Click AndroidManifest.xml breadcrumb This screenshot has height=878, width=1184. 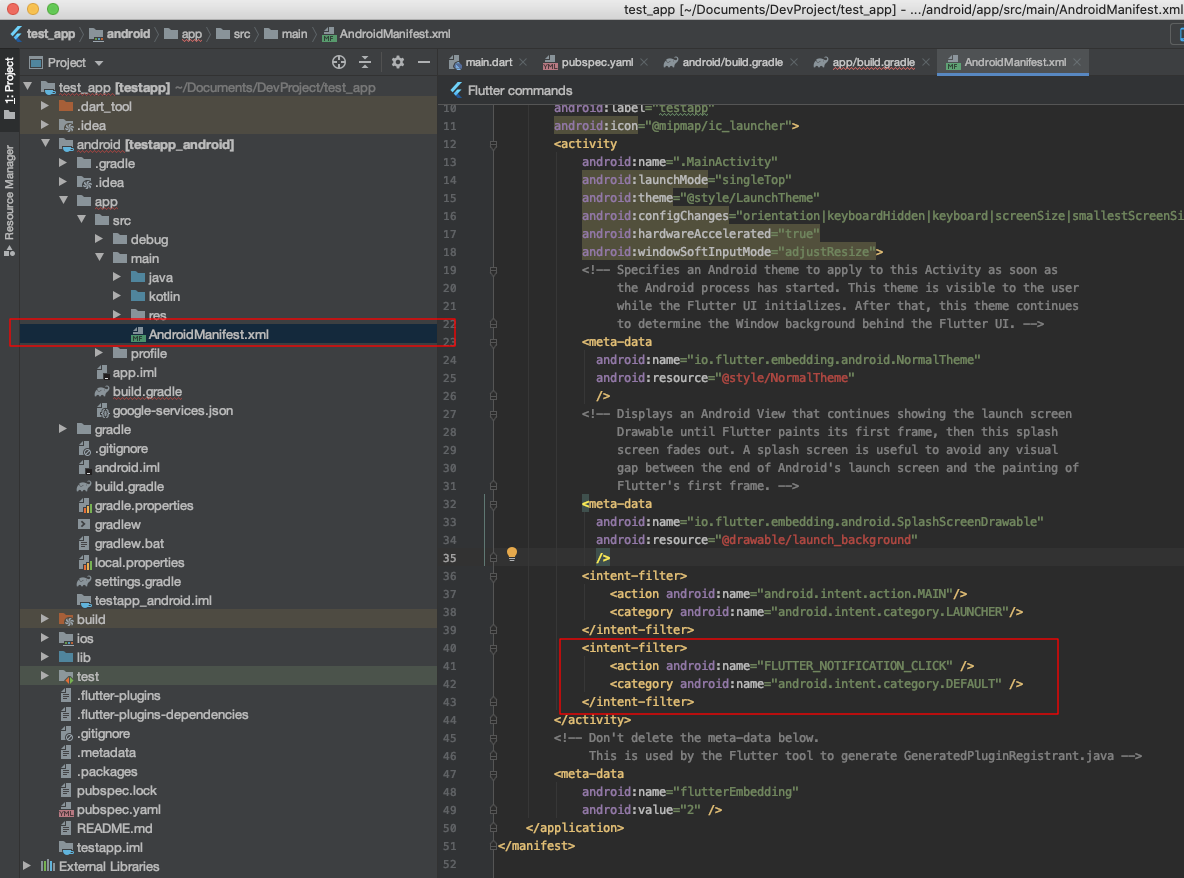[x=387, y=34]
